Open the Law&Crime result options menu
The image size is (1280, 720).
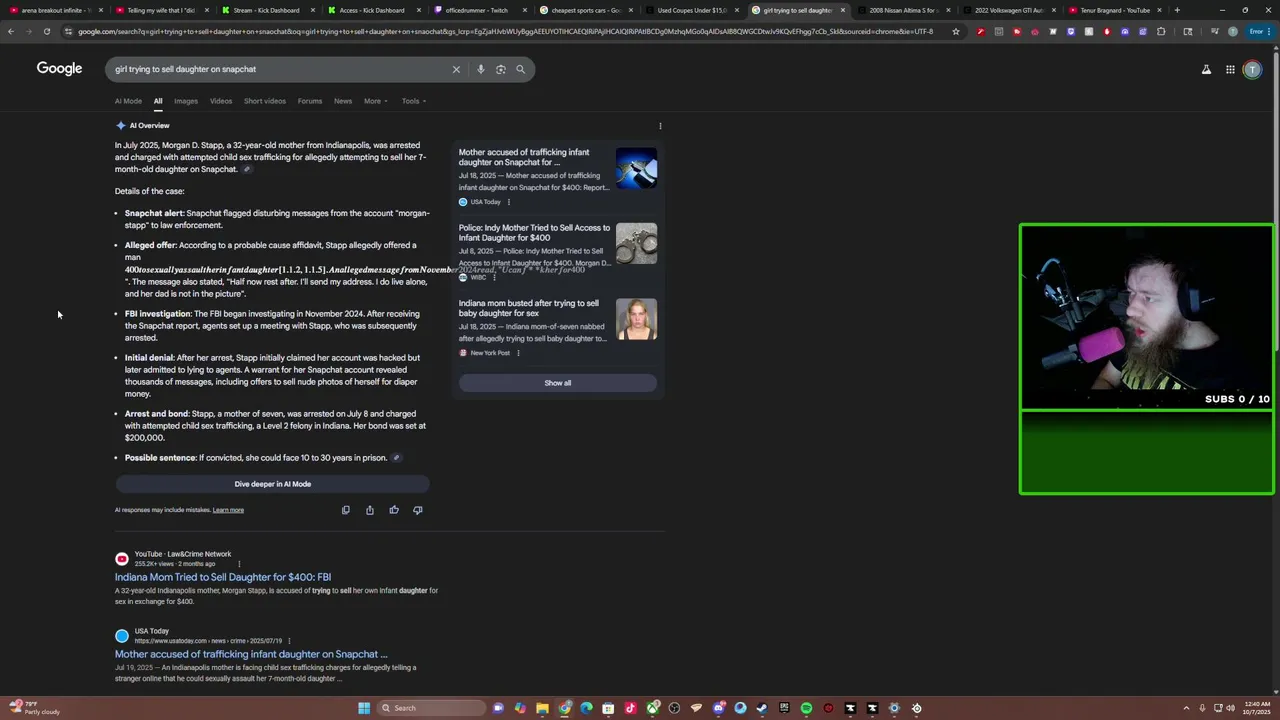tap(239, 564)
